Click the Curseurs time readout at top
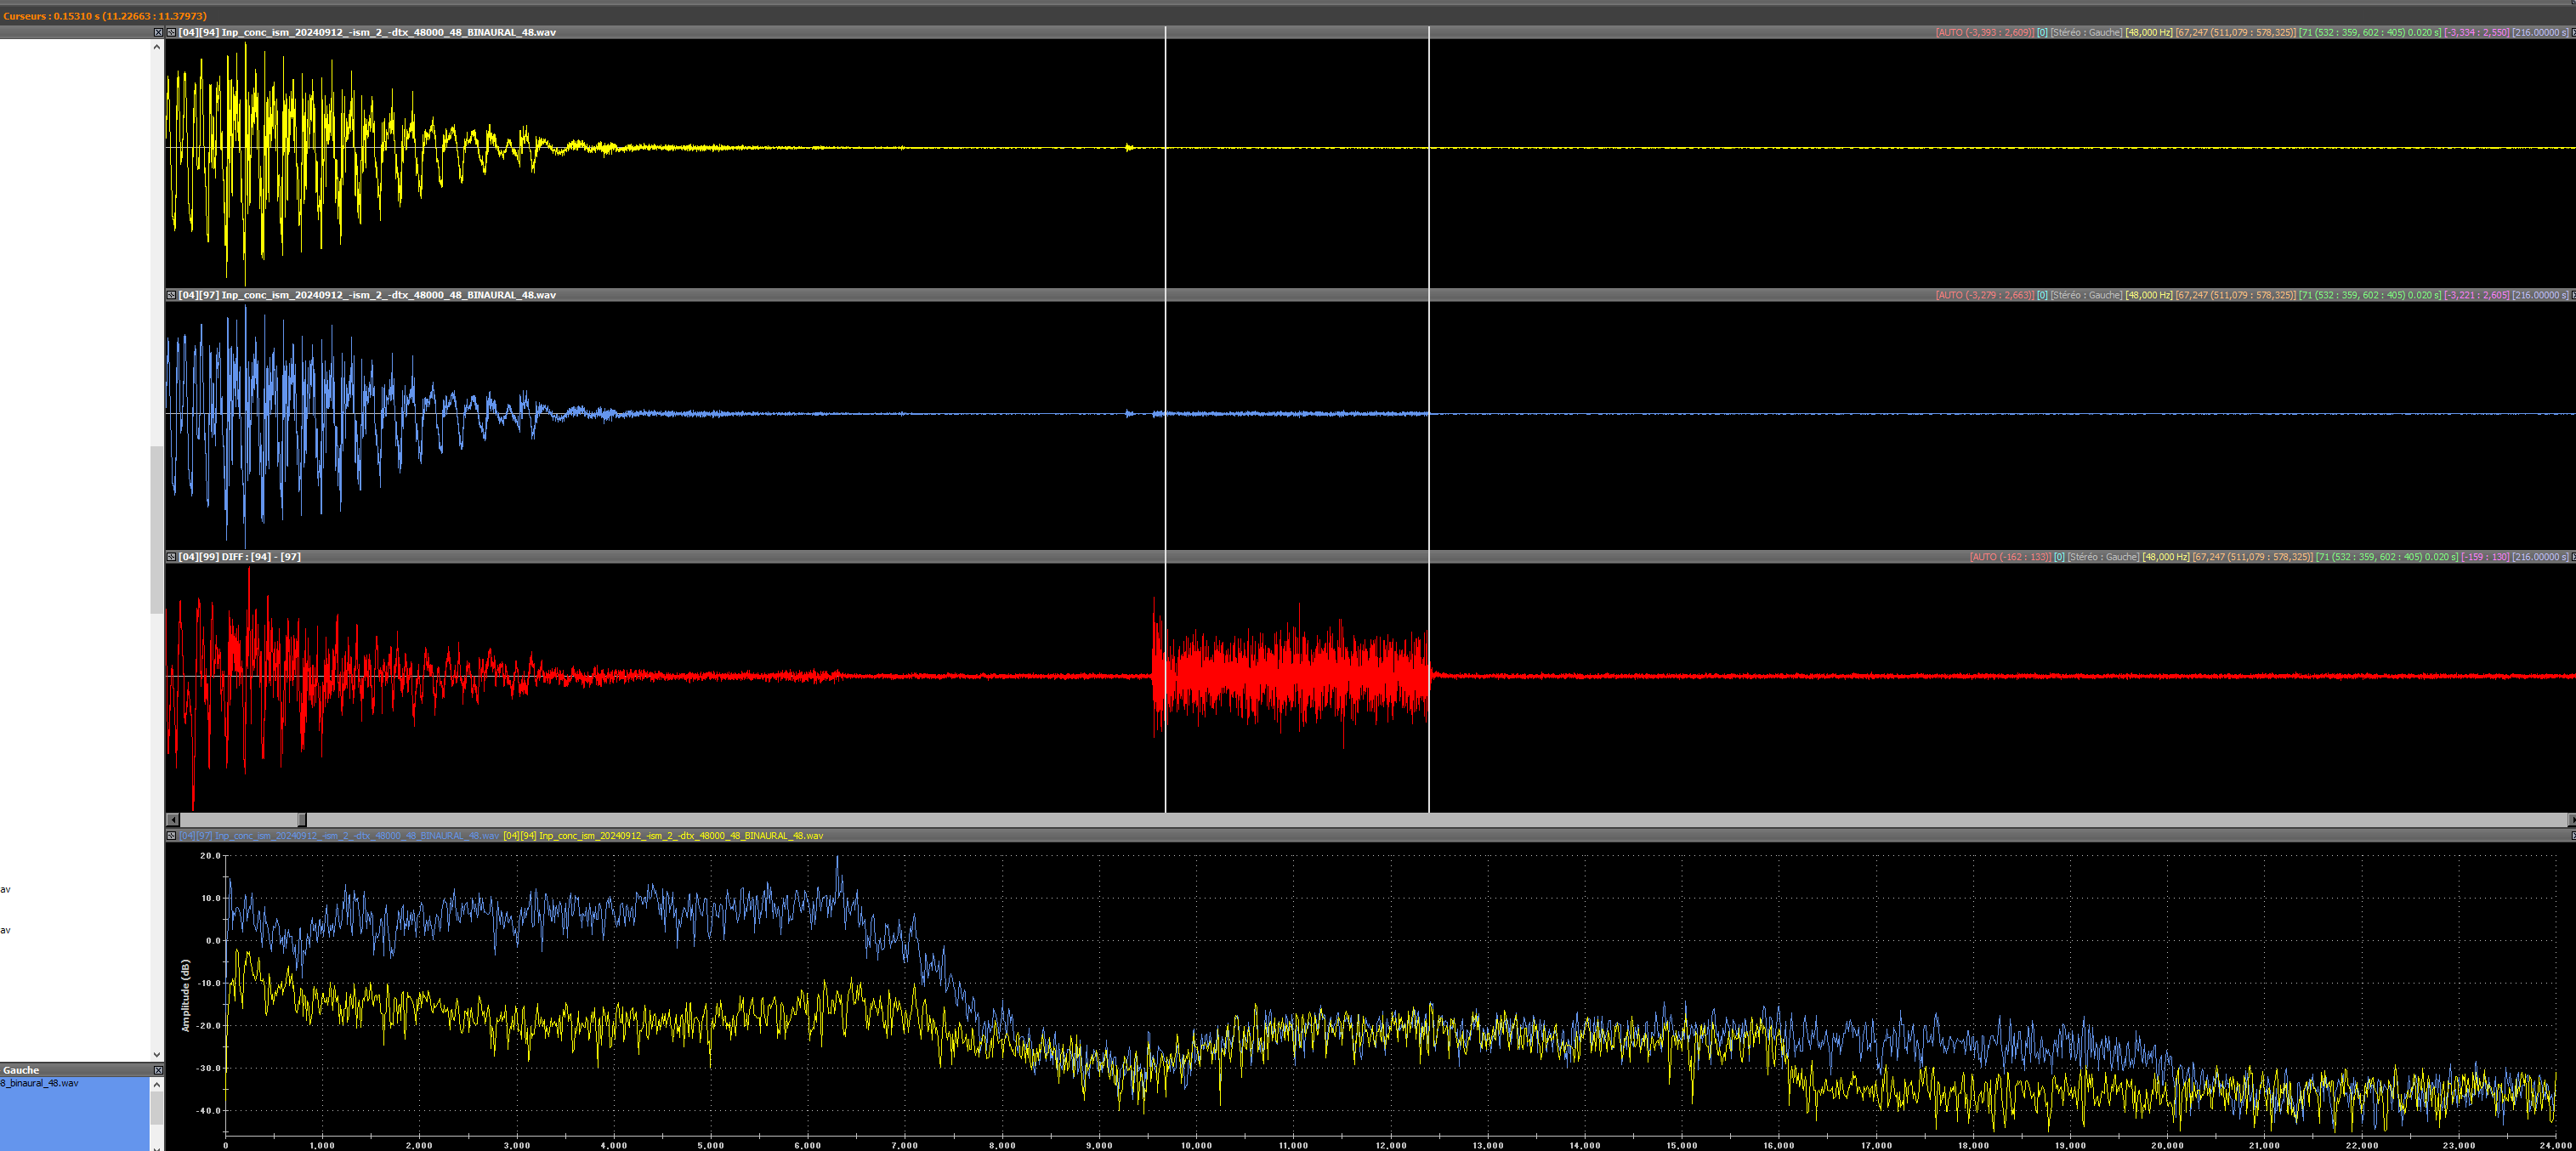 (x=105, y=16)
